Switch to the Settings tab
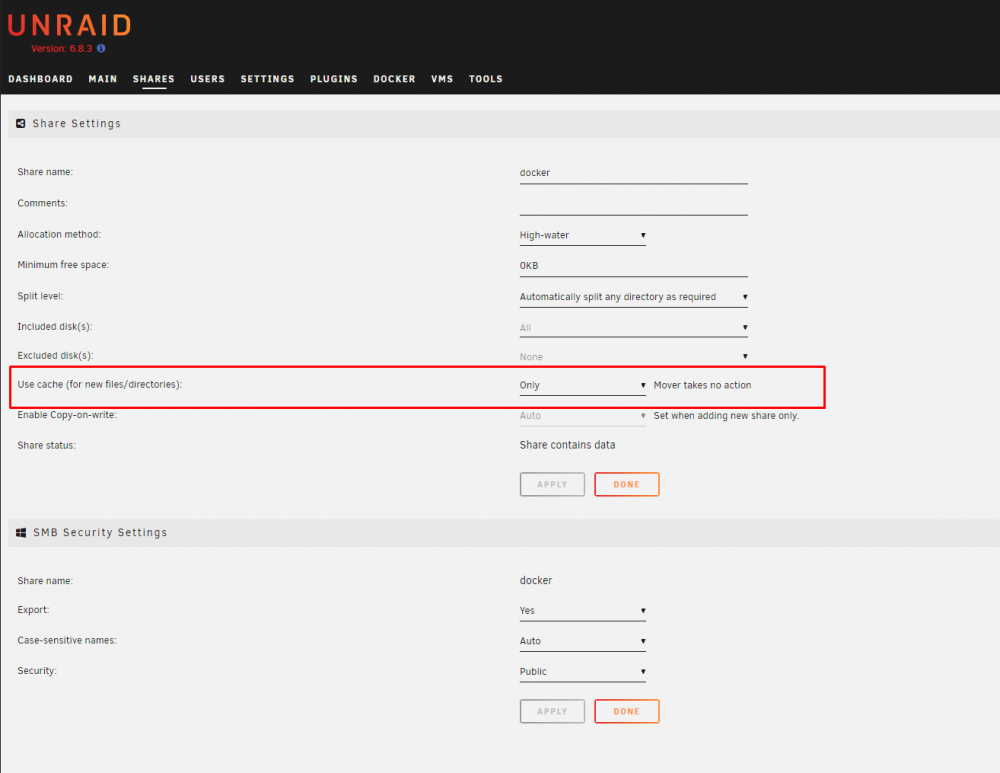The width and height of the screenshot is (1000, 773). coord(267,79)
